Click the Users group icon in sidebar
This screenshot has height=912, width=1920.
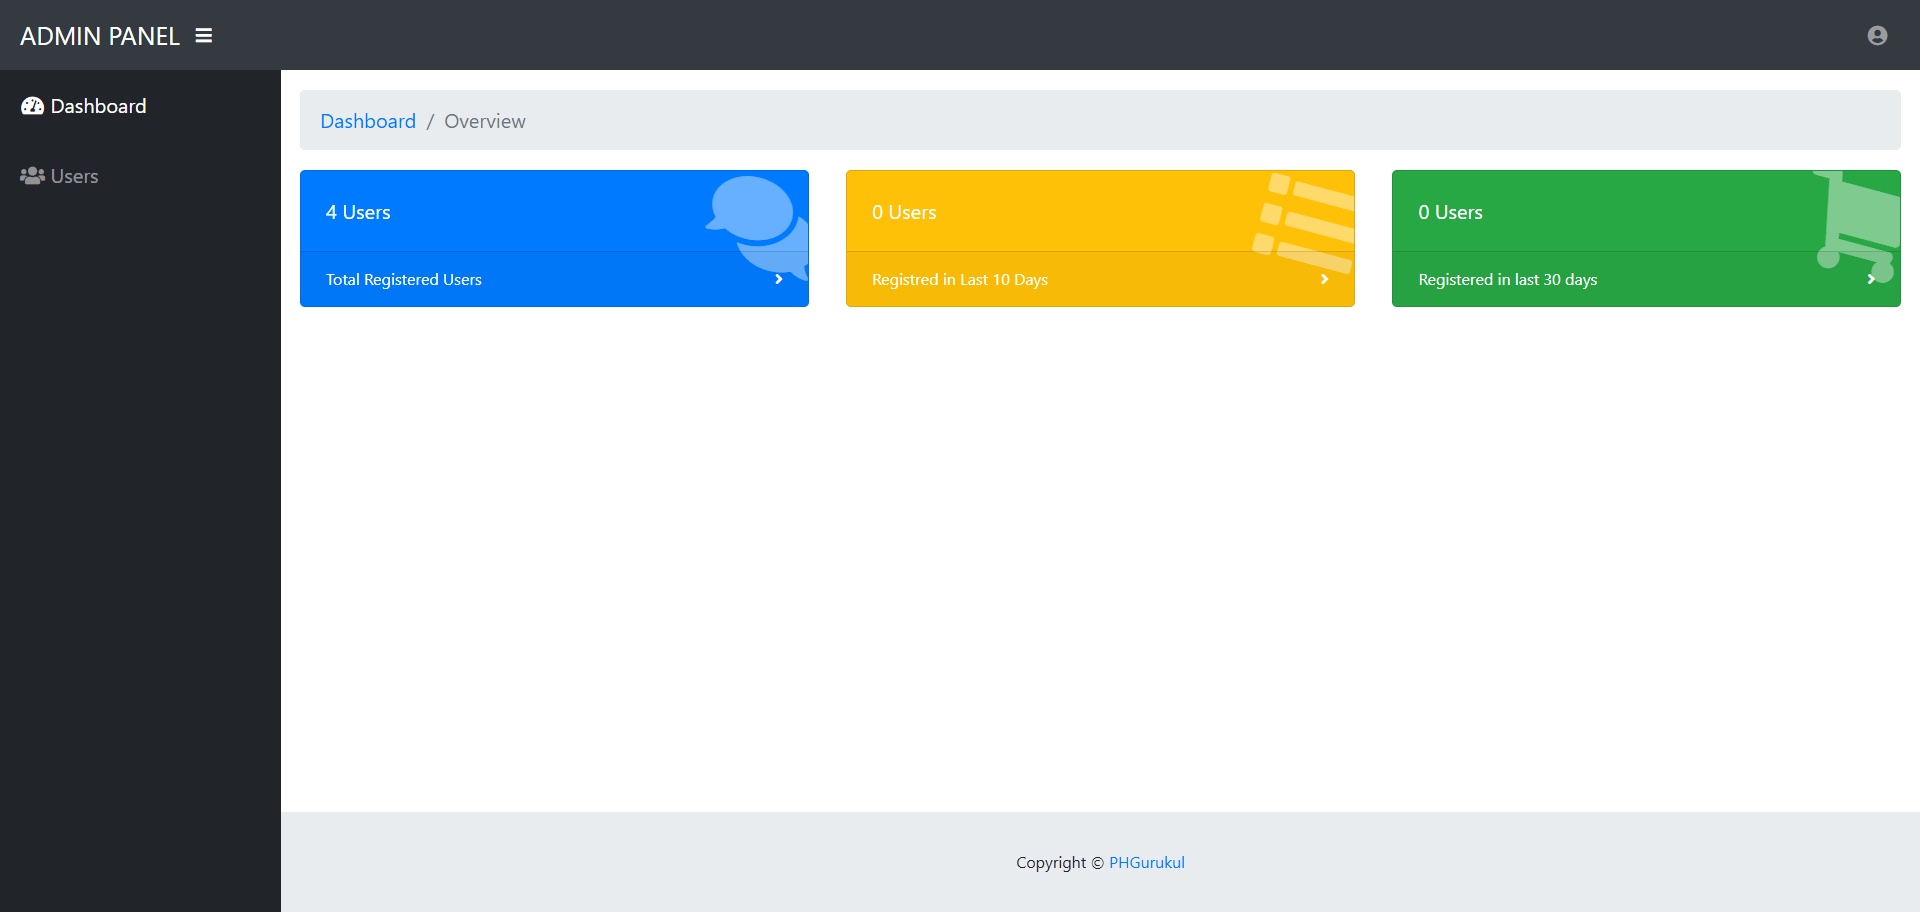click(31, 176)
